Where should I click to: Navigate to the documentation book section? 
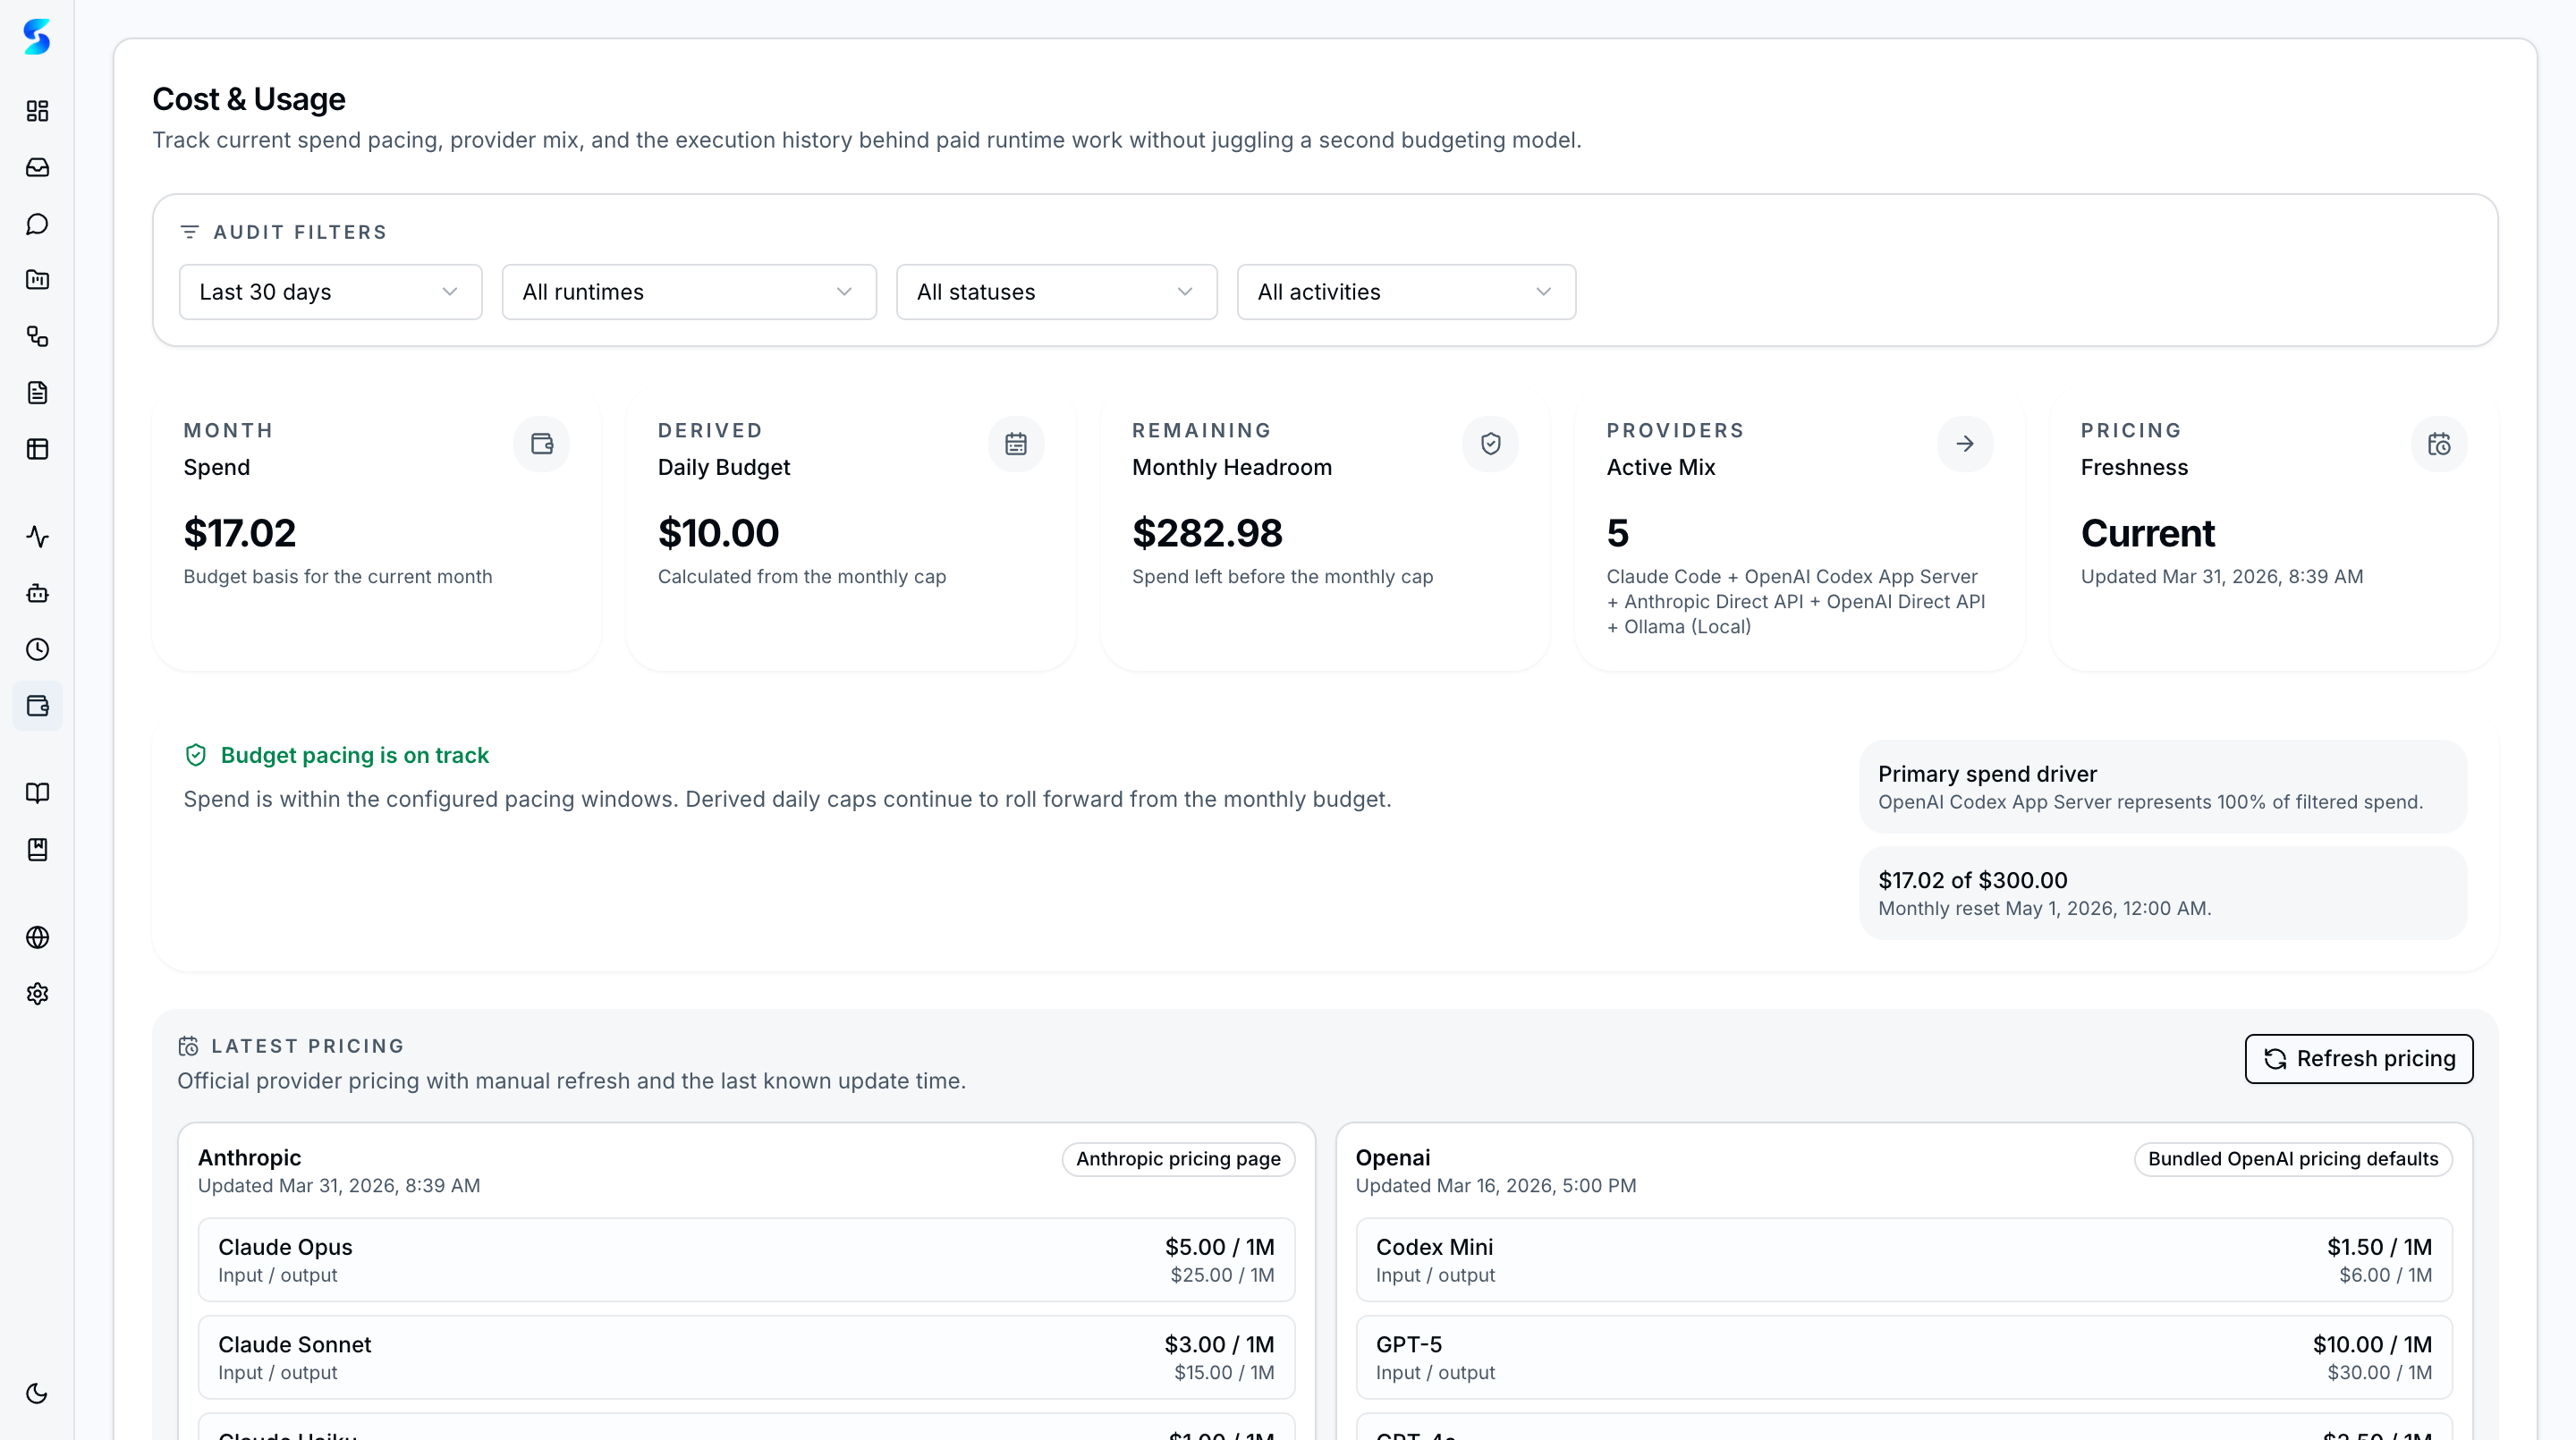(x=37, y=793)
